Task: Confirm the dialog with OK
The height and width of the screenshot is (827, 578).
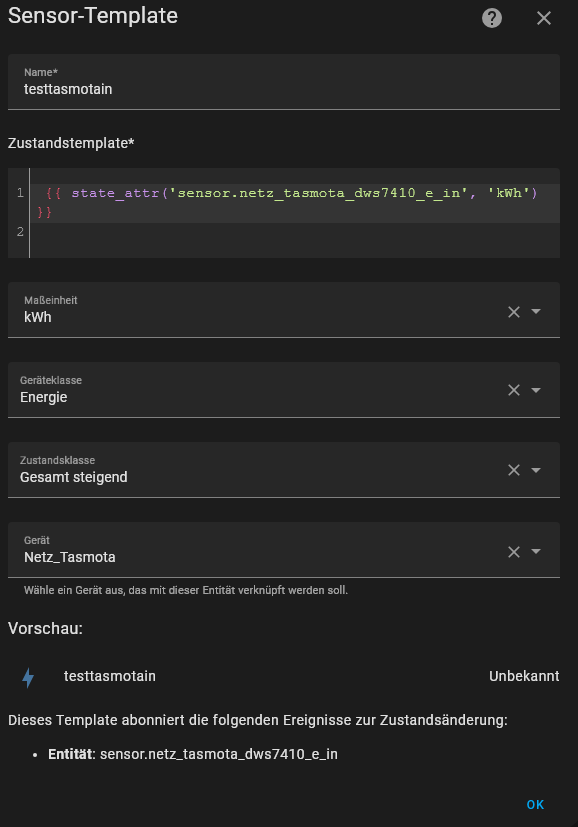Action: click(x=535, y=804)
